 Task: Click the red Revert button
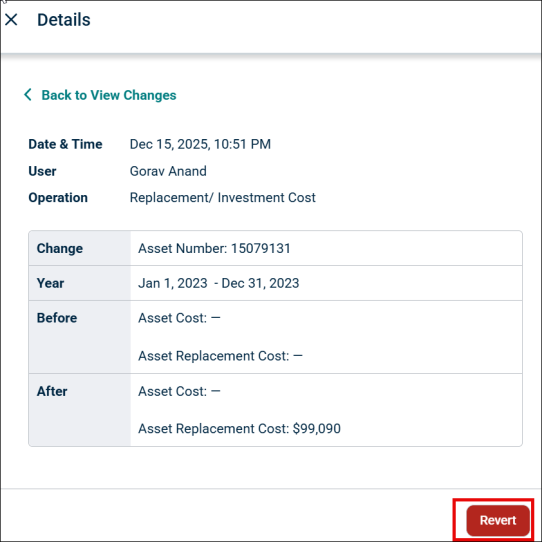coord(498,520)
